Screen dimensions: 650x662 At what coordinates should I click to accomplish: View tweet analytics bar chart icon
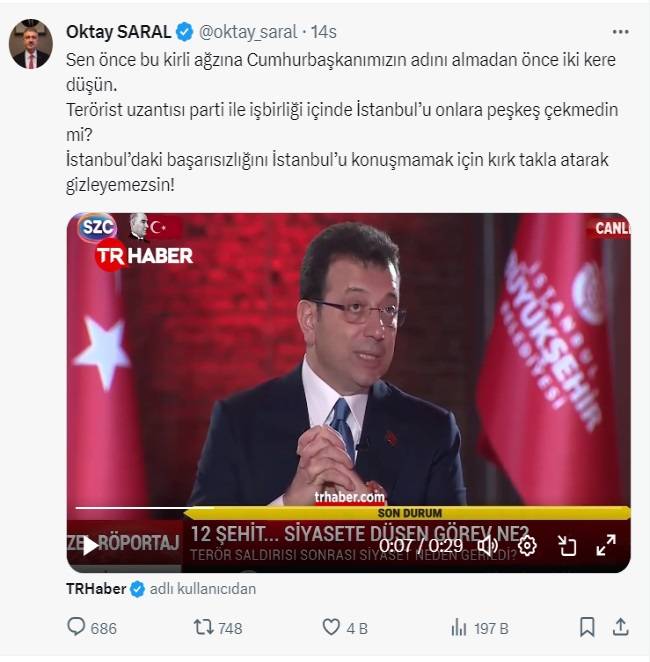(x=459, y=627)
